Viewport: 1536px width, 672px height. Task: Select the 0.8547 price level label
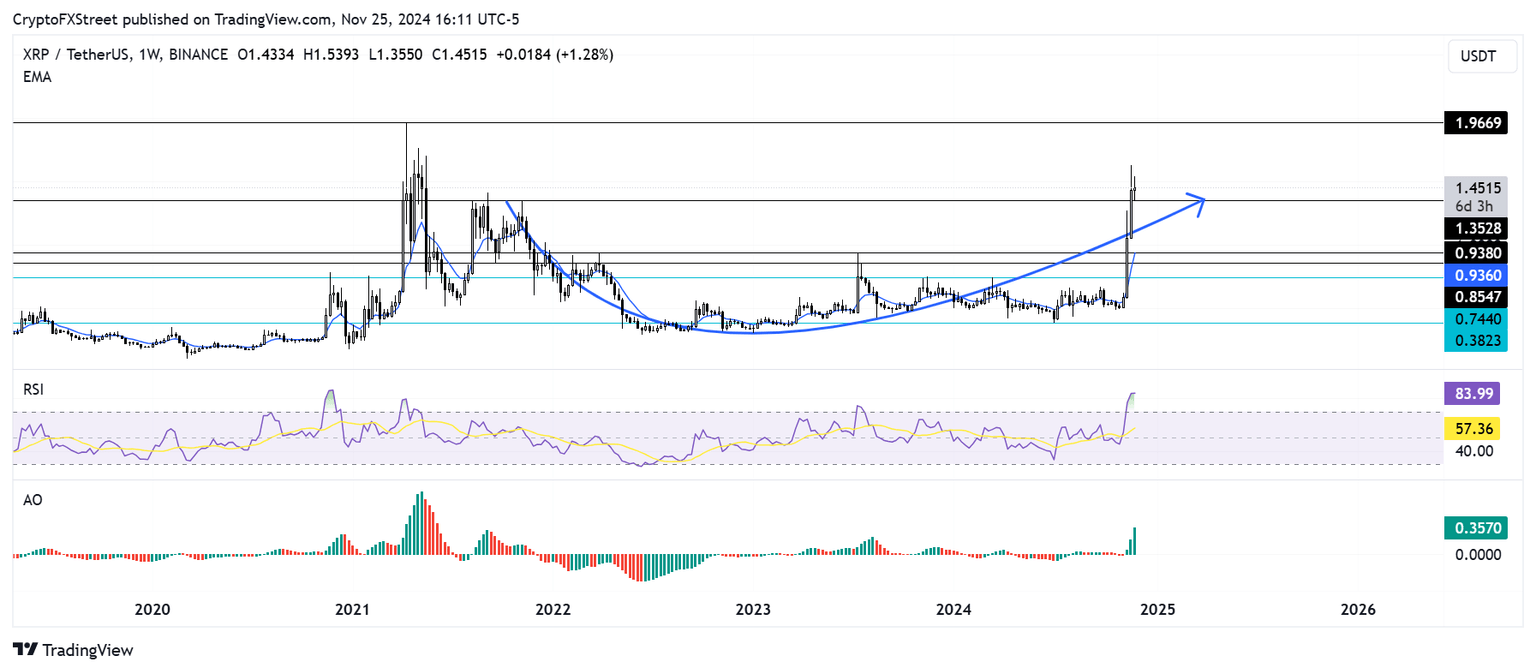1474,297
